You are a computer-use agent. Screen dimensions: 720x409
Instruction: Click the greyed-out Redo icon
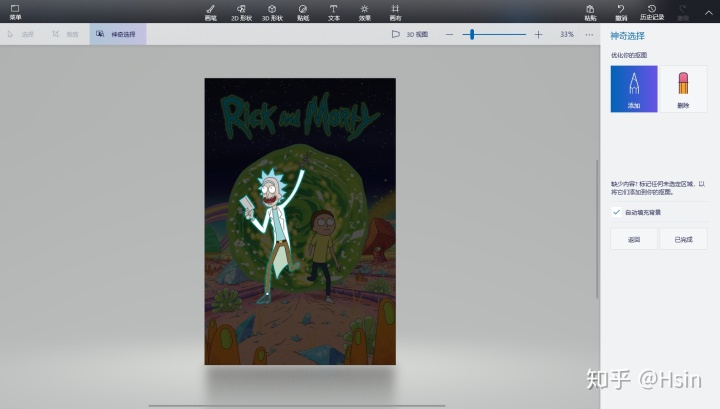coord(683,12)
